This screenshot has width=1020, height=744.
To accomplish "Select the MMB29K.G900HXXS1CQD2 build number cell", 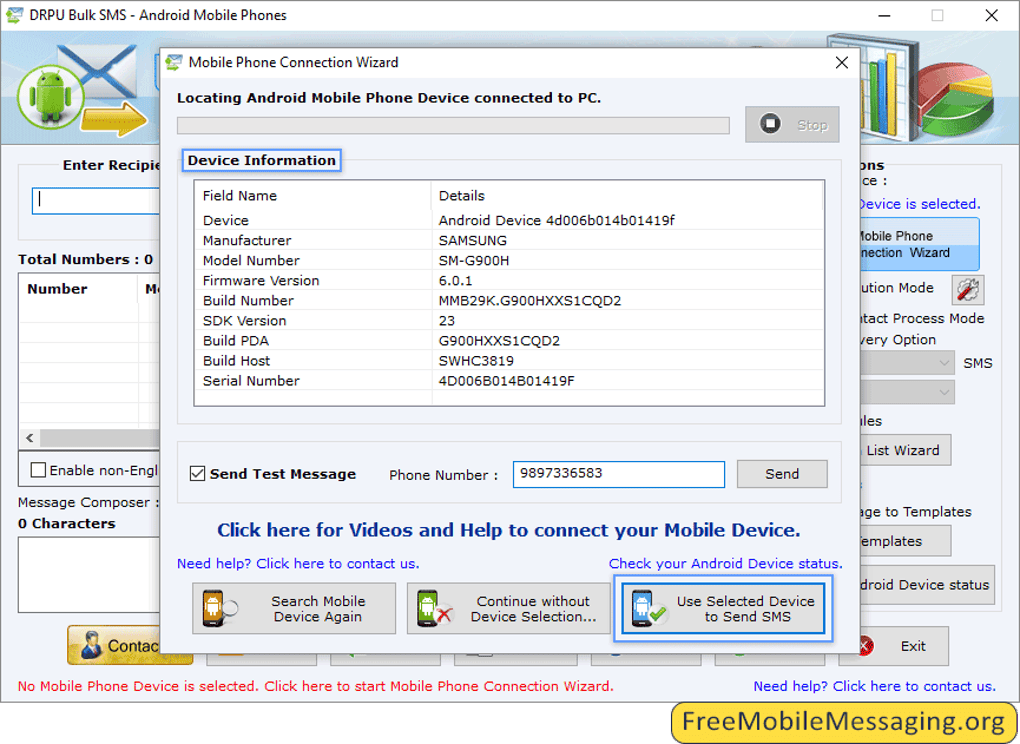I will pos(530,301).
